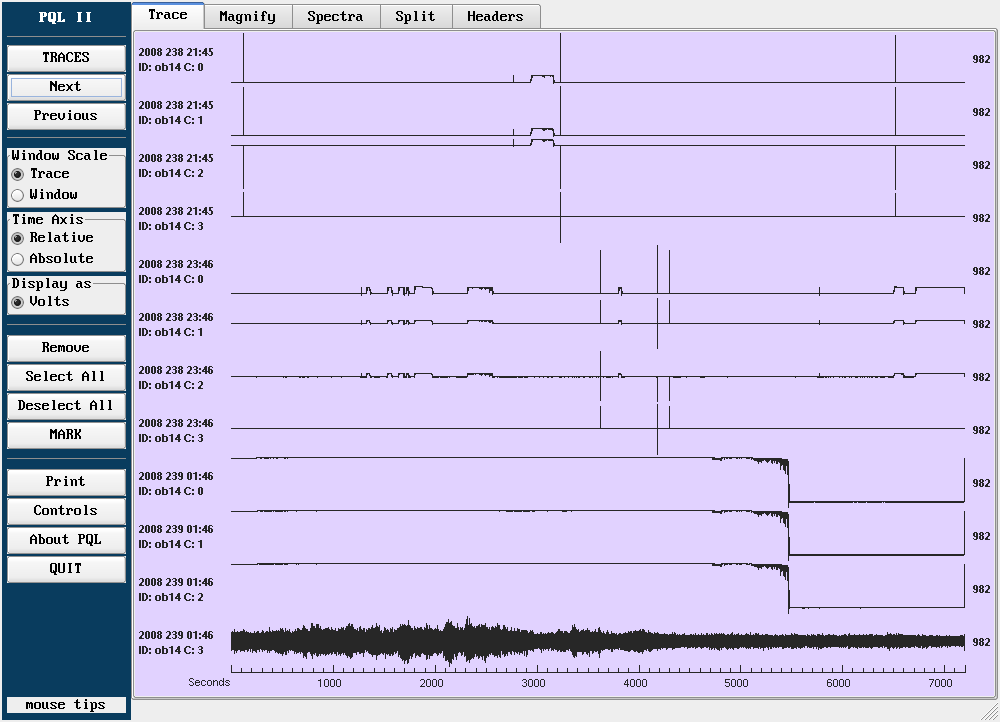Screen dimensions: 1000x722
Task: Open the Controls panel
Action: tap(66, 511)
